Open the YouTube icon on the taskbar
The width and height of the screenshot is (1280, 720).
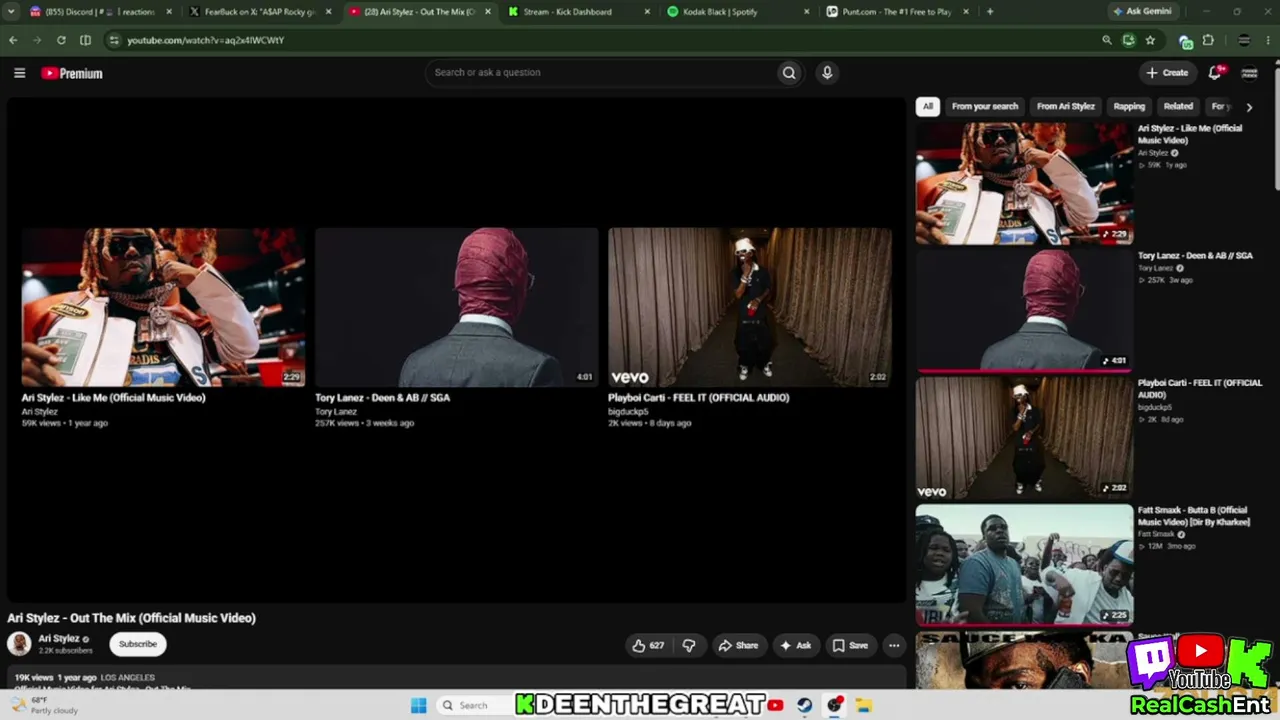pyautogui.click(x=775, y=705)
